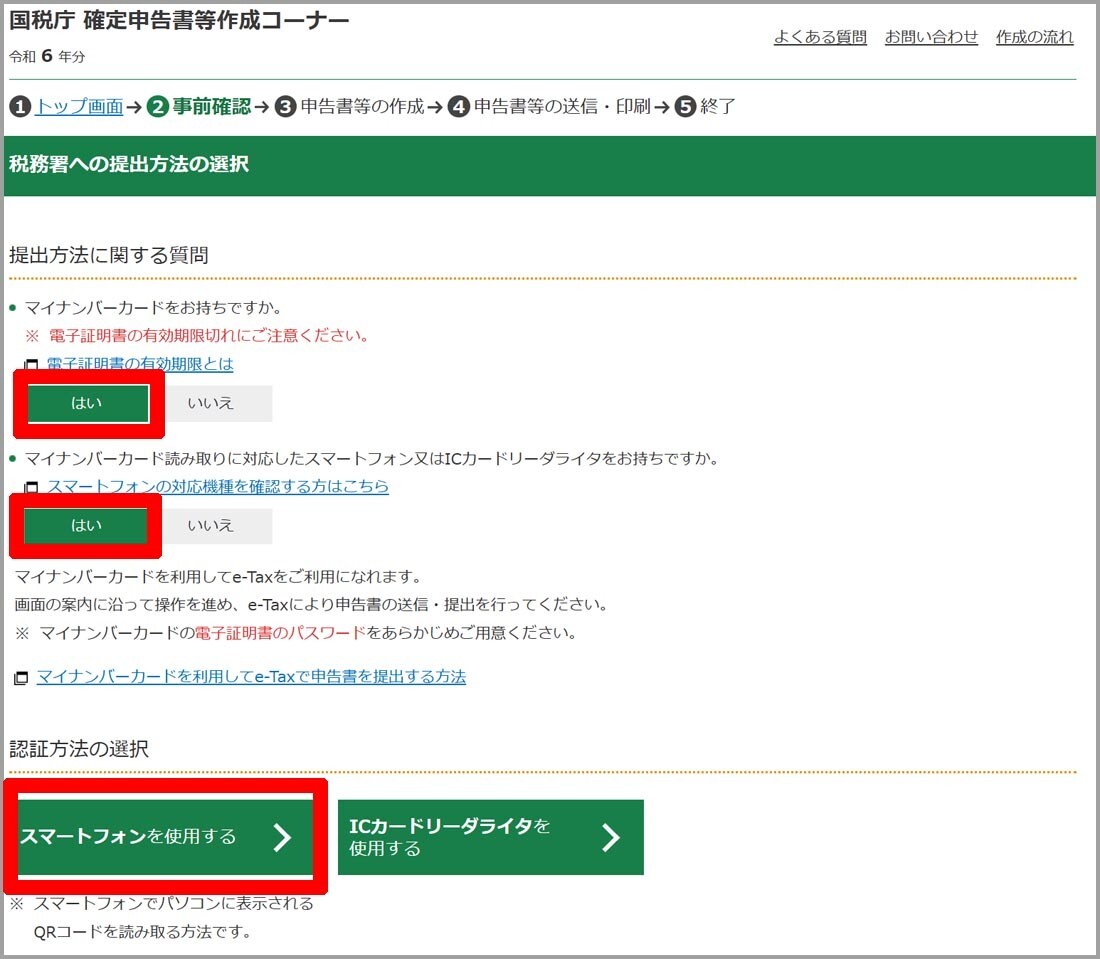Click 税務署への提出方法の選択 header
Screen dimensions: 1100x959
tap(129, 164)
